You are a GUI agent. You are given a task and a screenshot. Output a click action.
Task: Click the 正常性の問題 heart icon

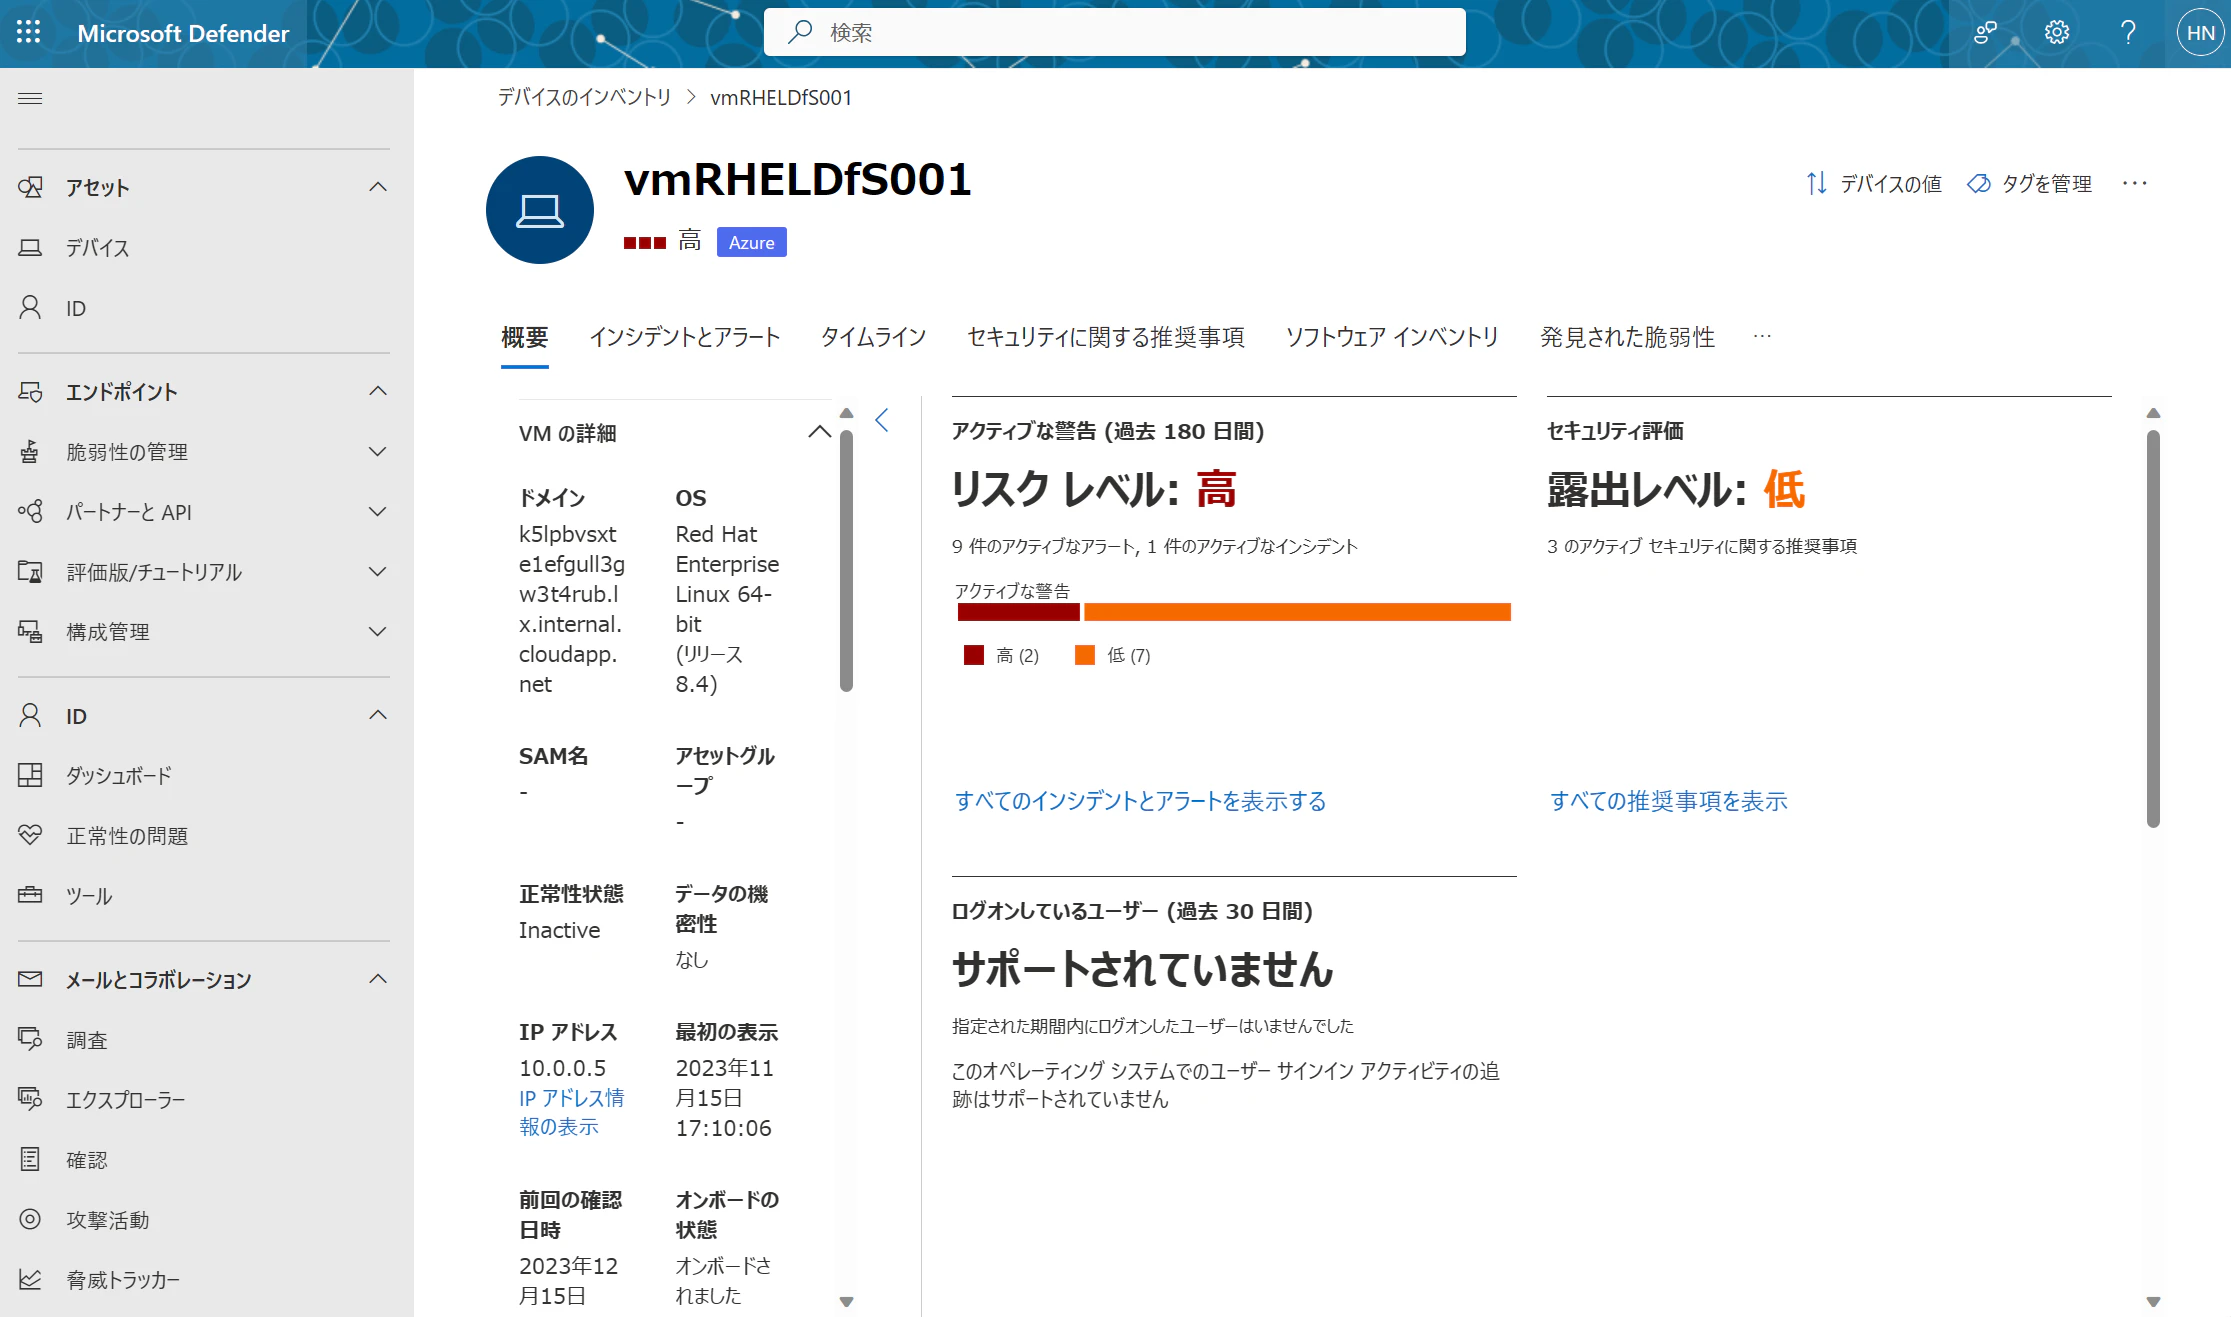click(30, 835)
